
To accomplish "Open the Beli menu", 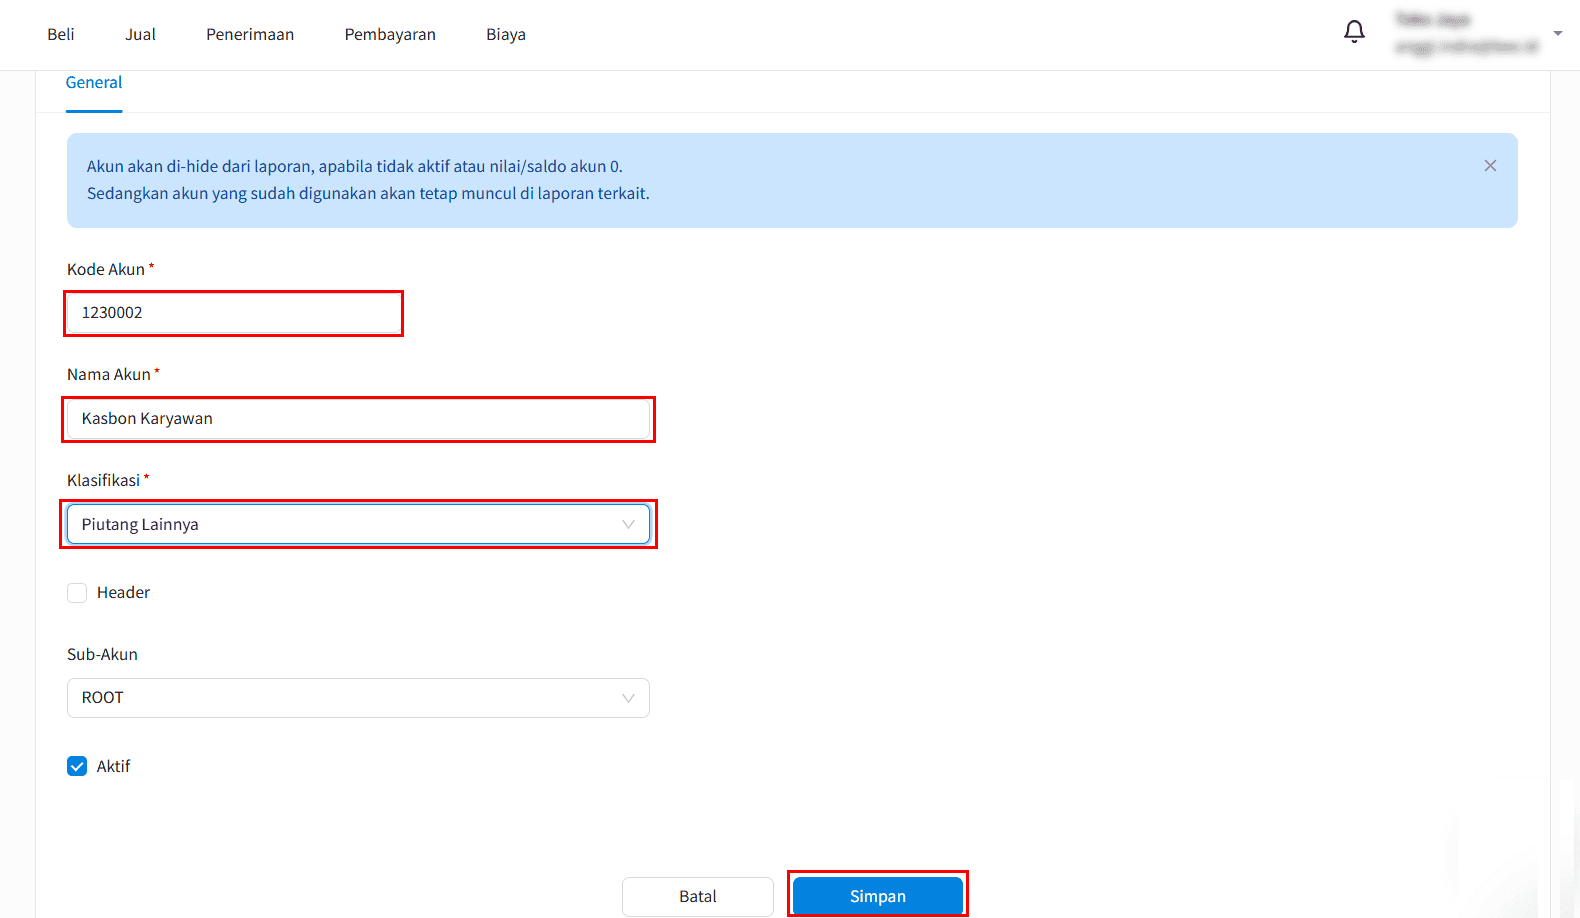I will click(x=61, y=34).
